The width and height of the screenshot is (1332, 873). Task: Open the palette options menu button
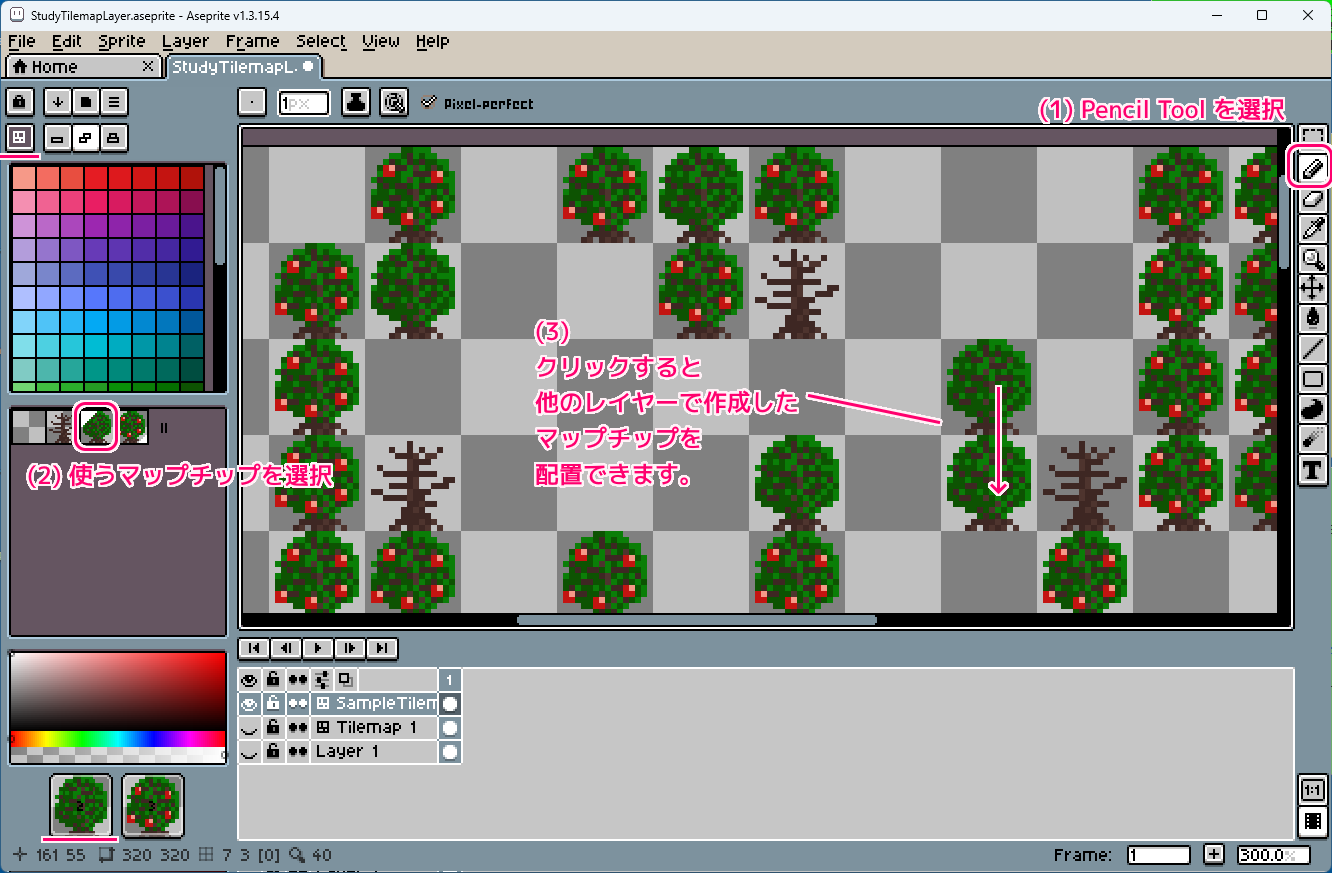coord(115,101)
